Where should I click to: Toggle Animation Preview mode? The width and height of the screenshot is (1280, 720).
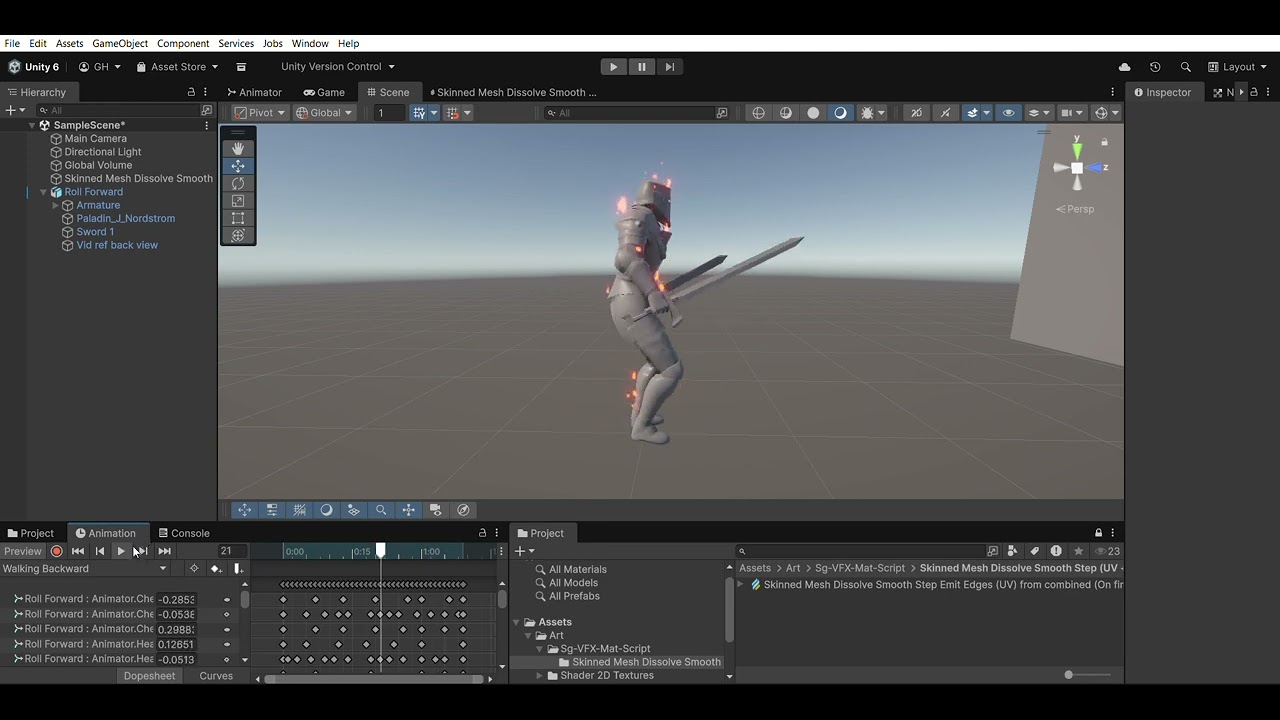pos(23,551)
